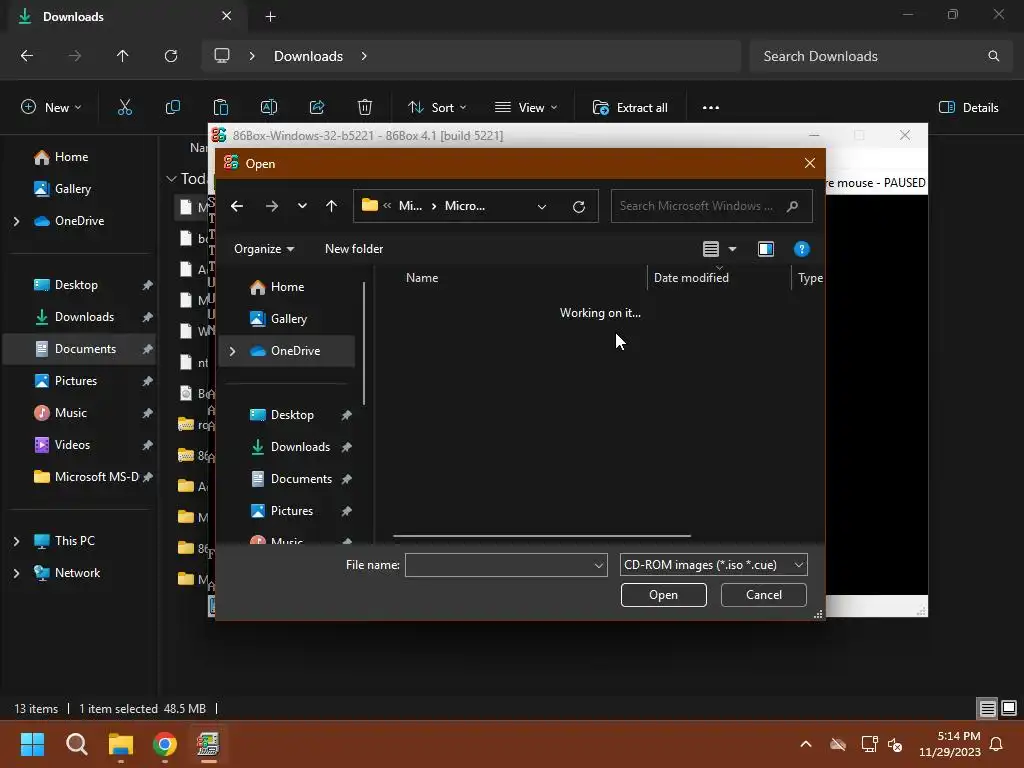
Task: Change the view layout icon in the Open dialog
Action: click(x=711, y=249)
